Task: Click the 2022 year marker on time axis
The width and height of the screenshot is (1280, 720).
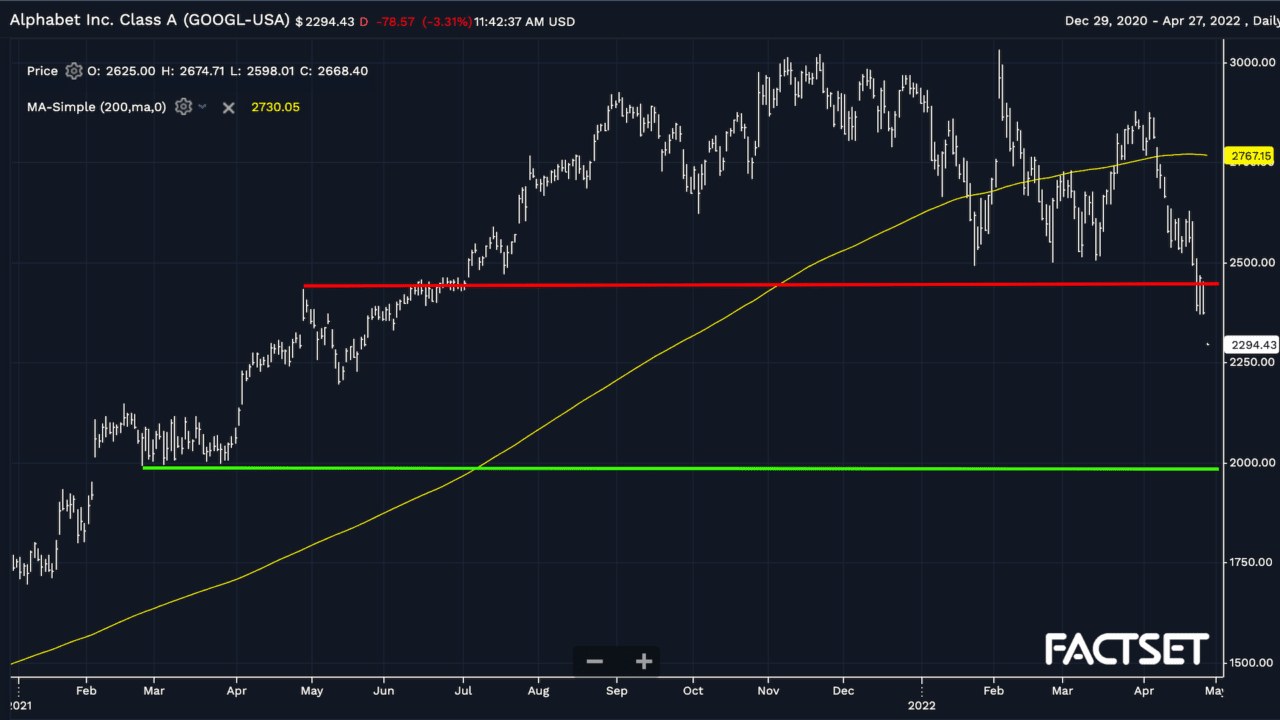Action: point(921,703)
